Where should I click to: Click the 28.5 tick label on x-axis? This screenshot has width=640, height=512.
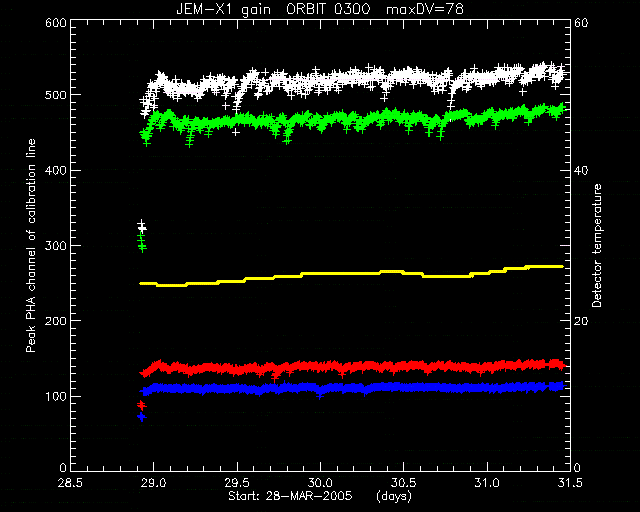[69, 483]
